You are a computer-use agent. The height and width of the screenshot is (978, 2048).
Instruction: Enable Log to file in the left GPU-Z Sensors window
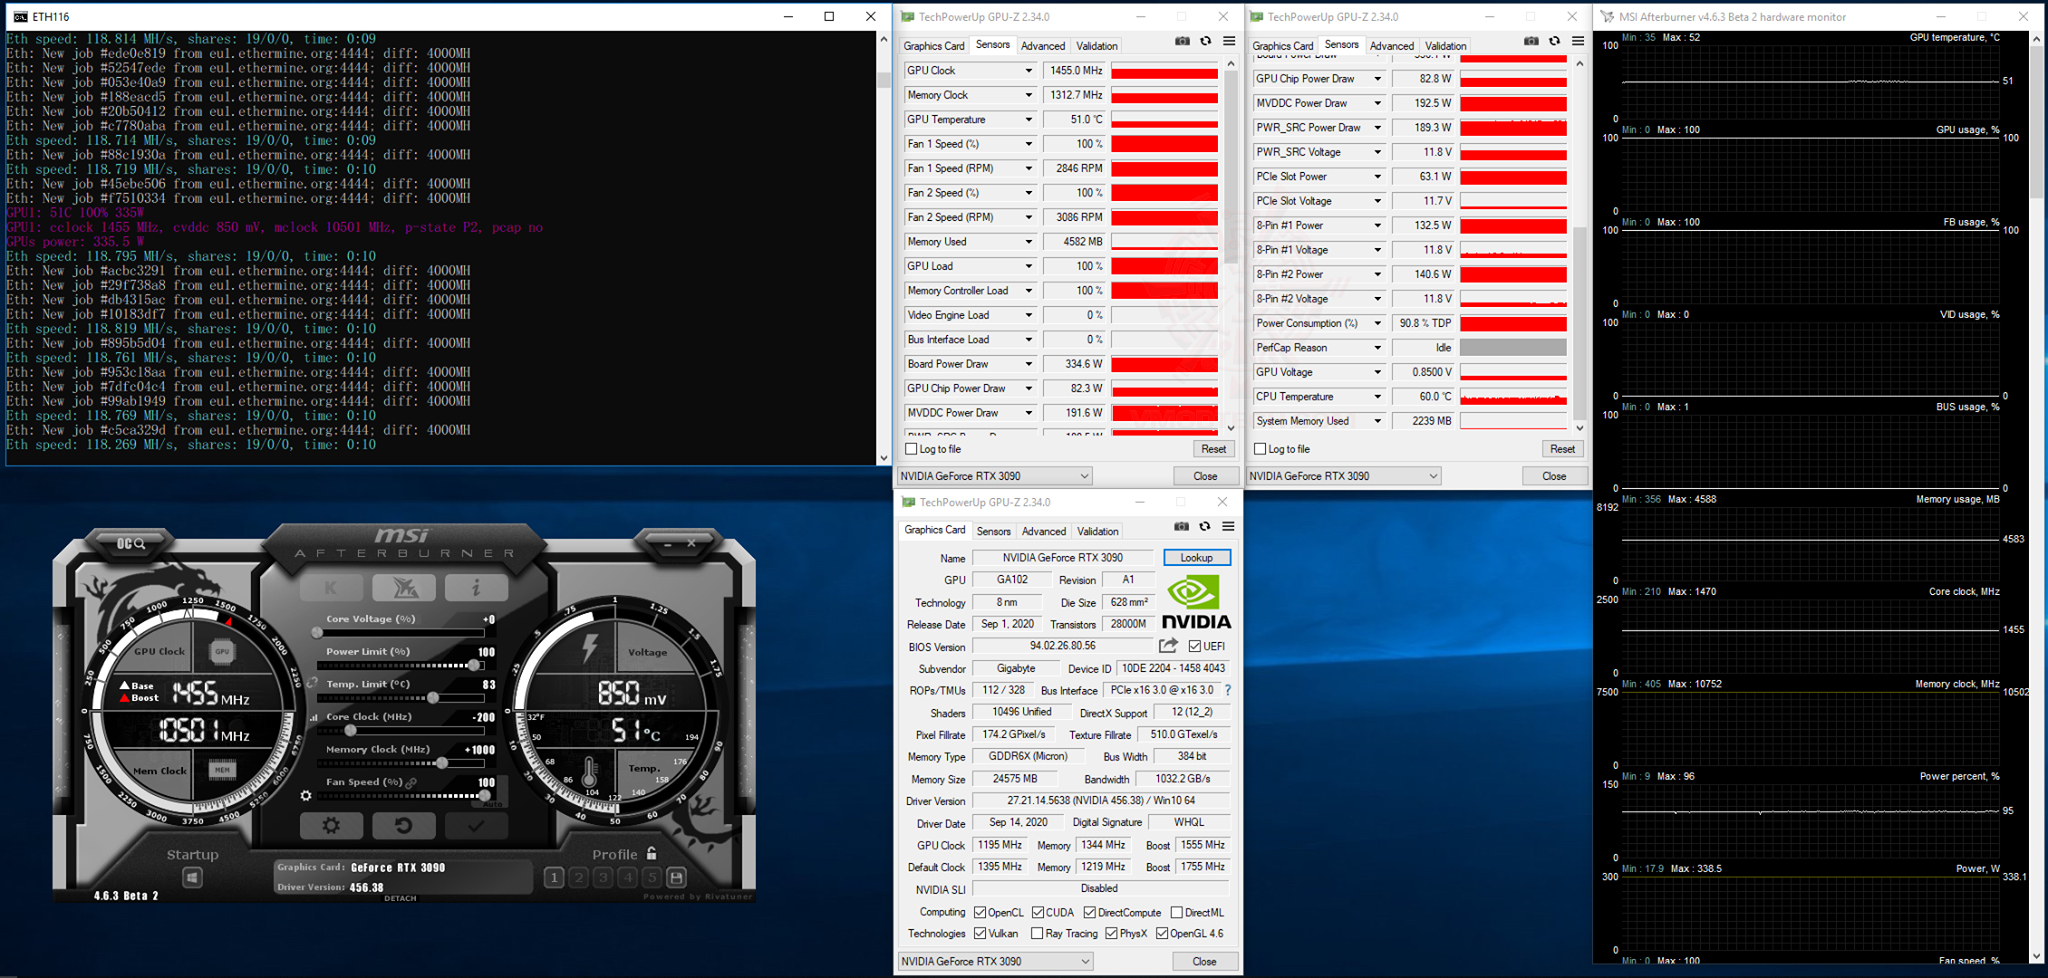pyautogui.click(x=911, y=449)
